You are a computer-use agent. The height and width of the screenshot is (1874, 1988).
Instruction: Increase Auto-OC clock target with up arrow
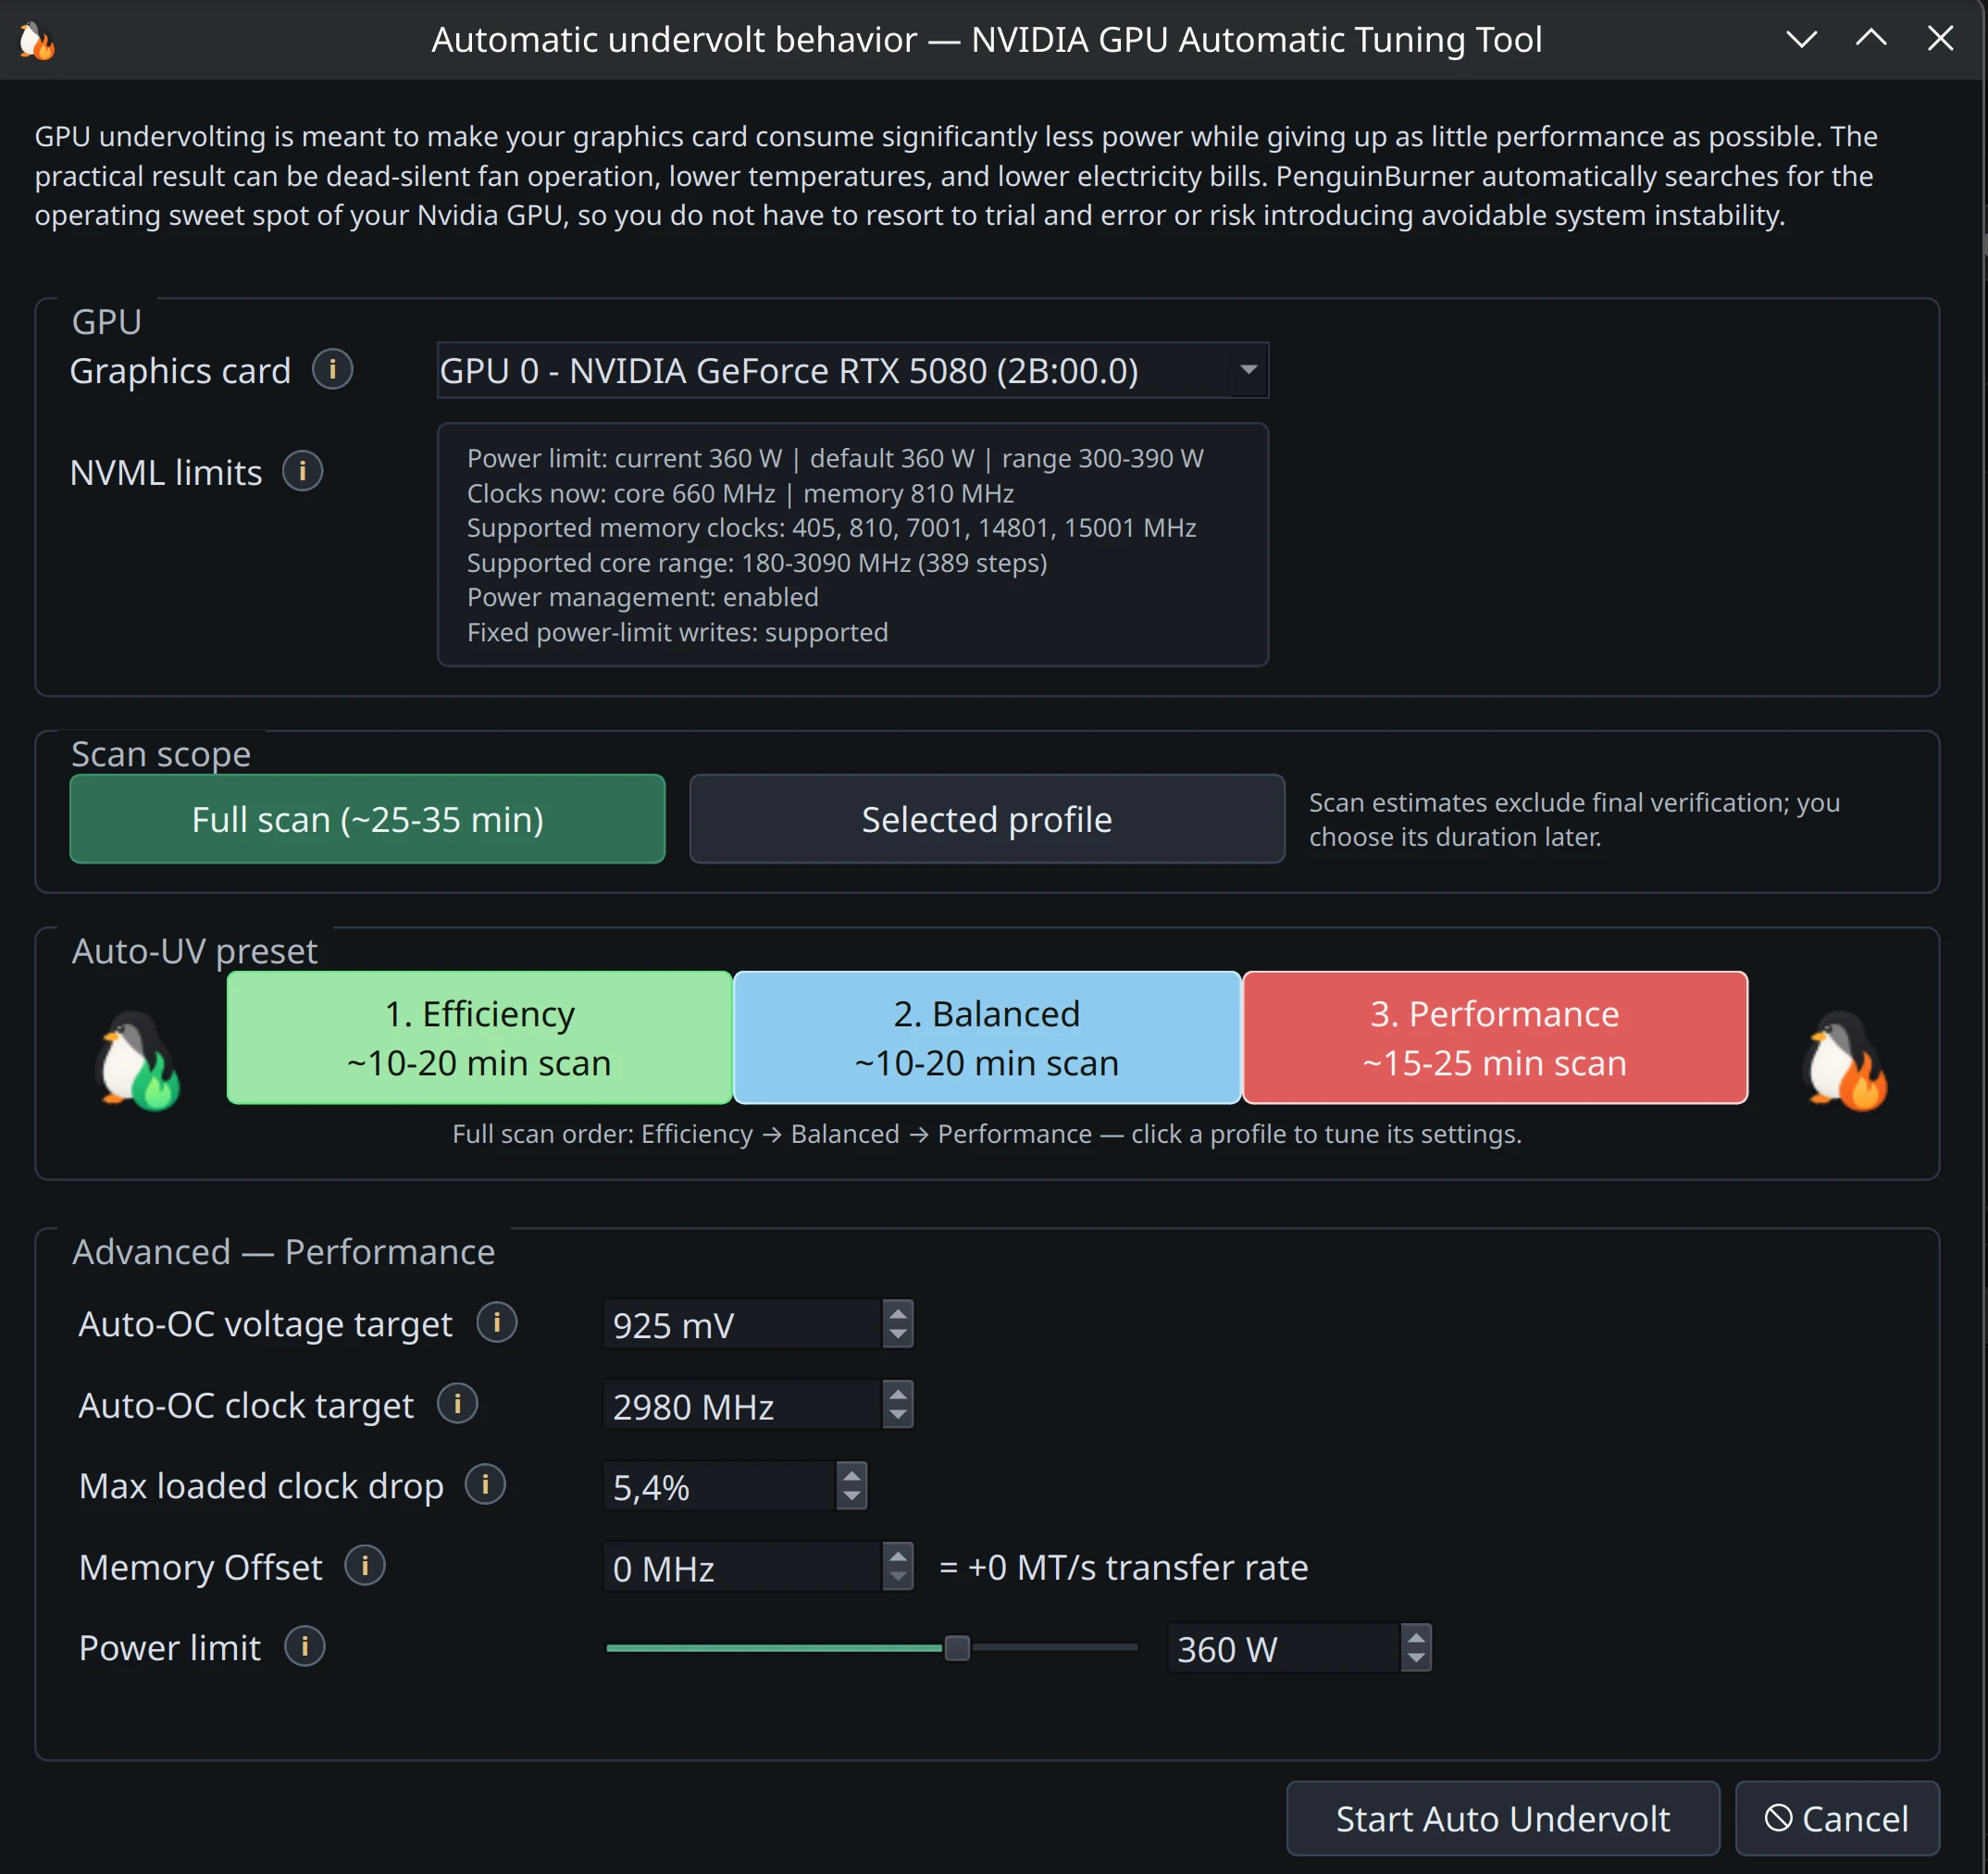pos(898,1395)
